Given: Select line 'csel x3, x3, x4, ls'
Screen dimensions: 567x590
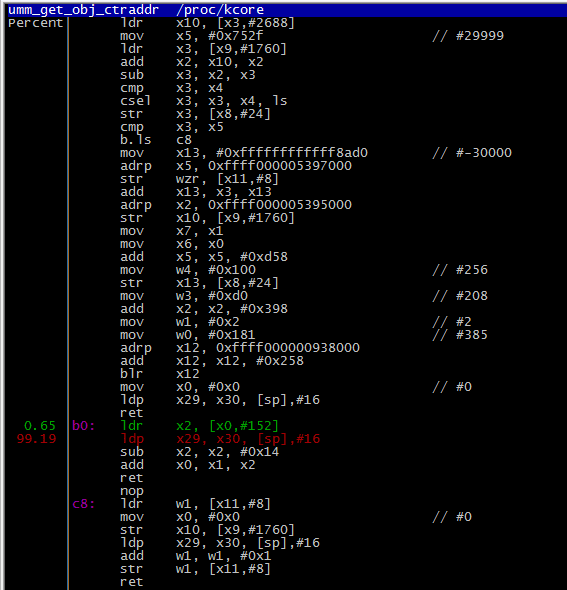Looking at the screenshot, I should click(204, 101).
